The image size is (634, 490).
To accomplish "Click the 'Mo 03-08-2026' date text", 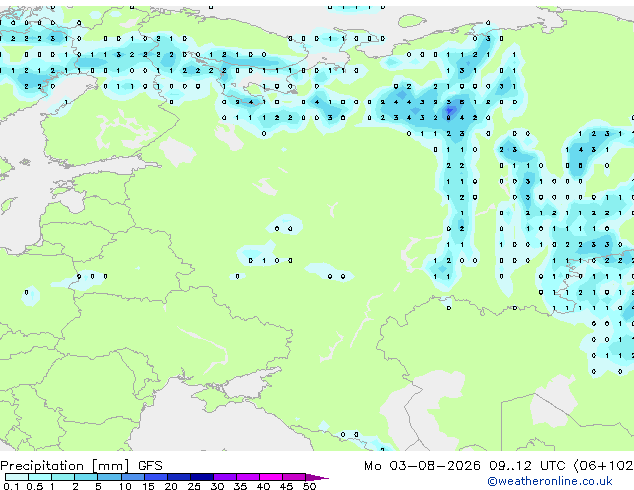I will 422,466.
